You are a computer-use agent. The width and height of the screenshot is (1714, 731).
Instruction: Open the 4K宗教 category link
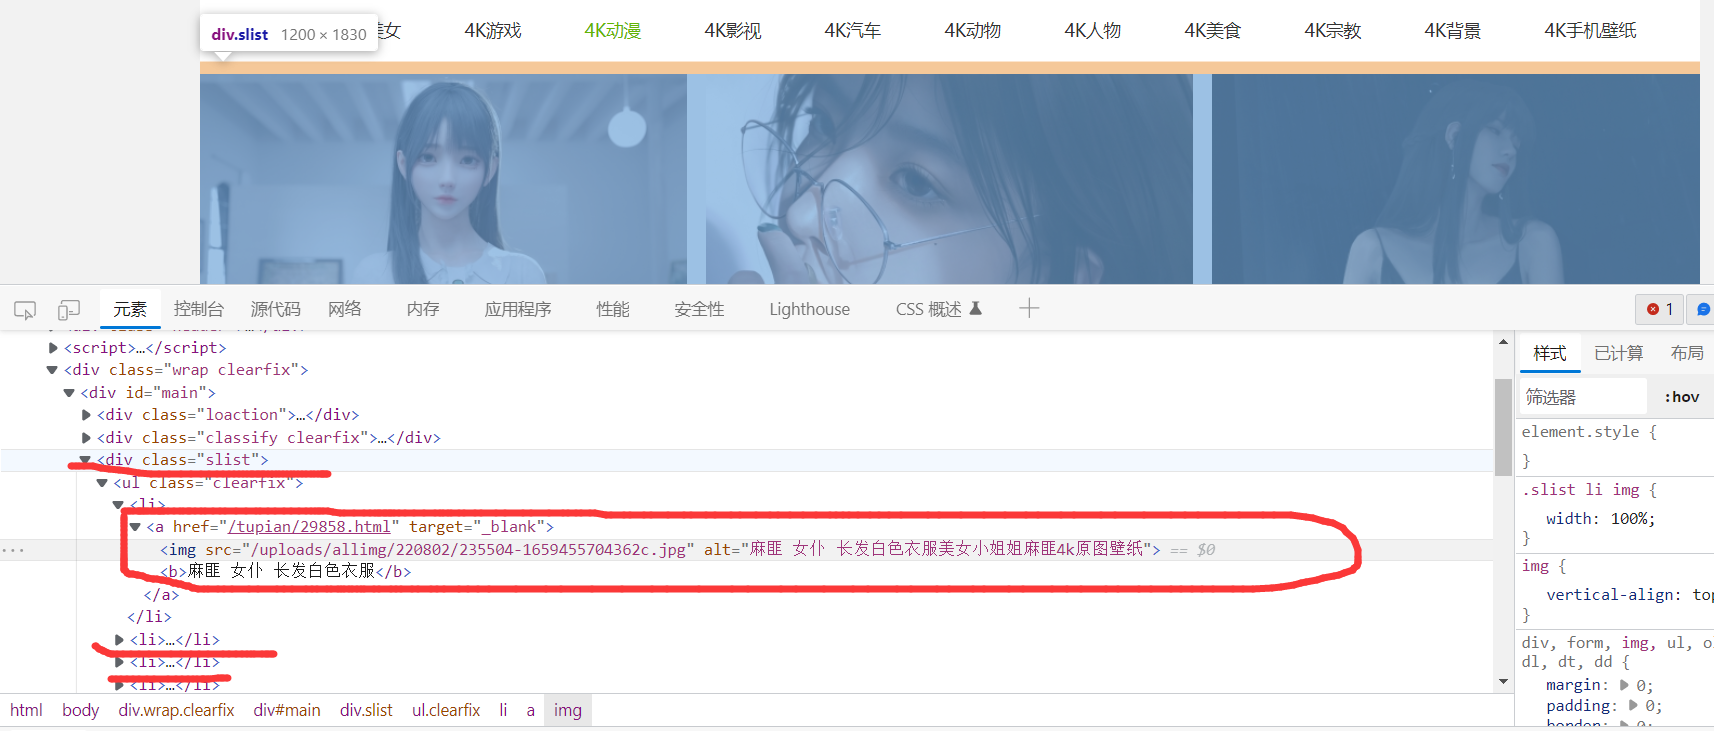[x=1333, y=31]
